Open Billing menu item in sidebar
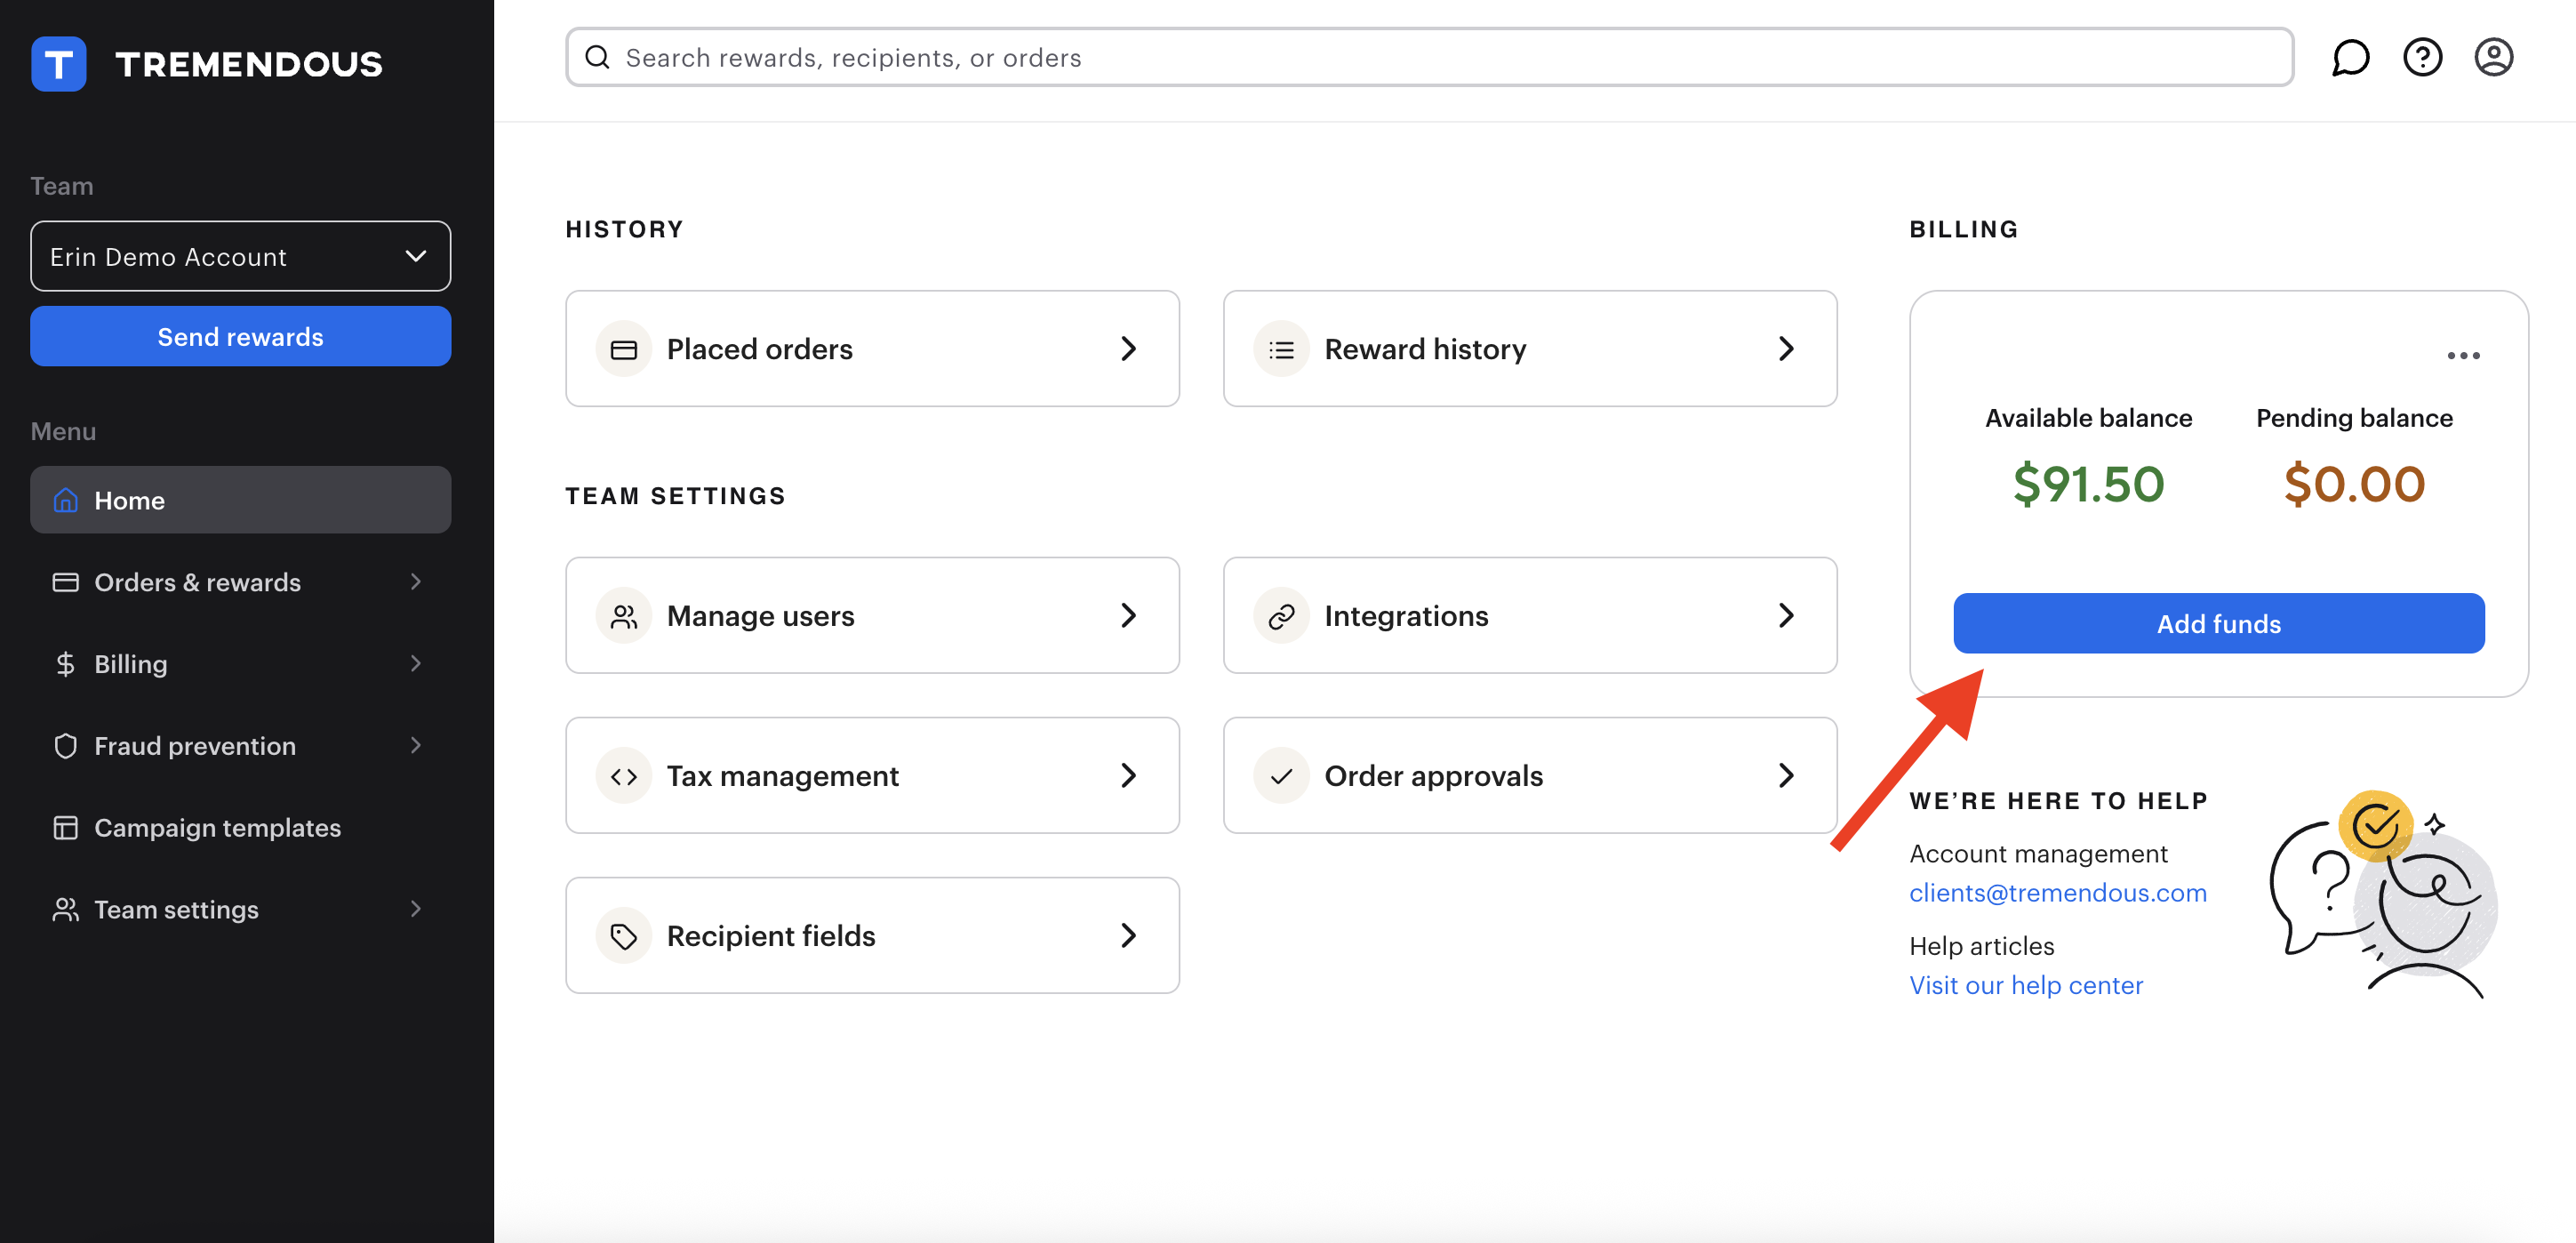Viewport: 2576px width, 1243px height. (240, 664)
